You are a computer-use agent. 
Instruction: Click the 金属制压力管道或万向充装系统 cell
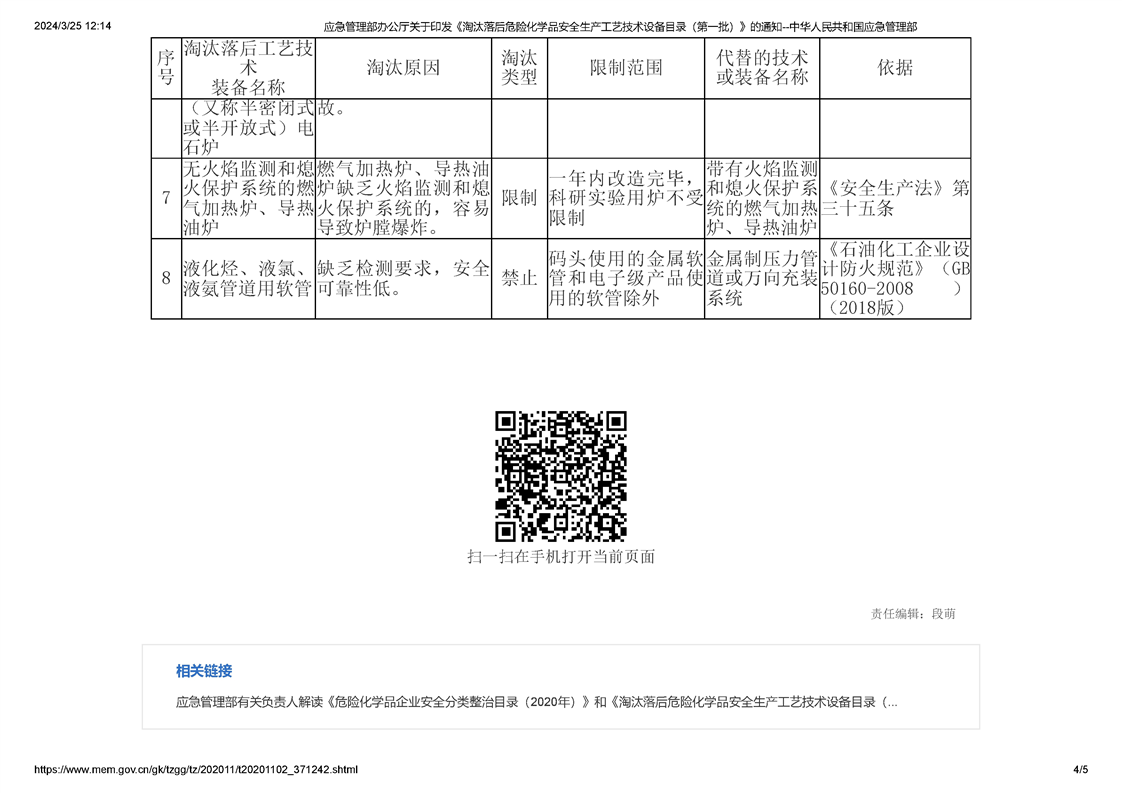(762, 278)
